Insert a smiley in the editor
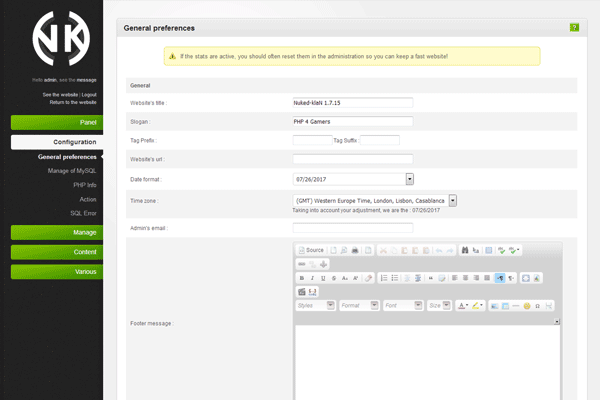Image resolution: width=600 pixels, height=400 pixels. coord(526,305)
